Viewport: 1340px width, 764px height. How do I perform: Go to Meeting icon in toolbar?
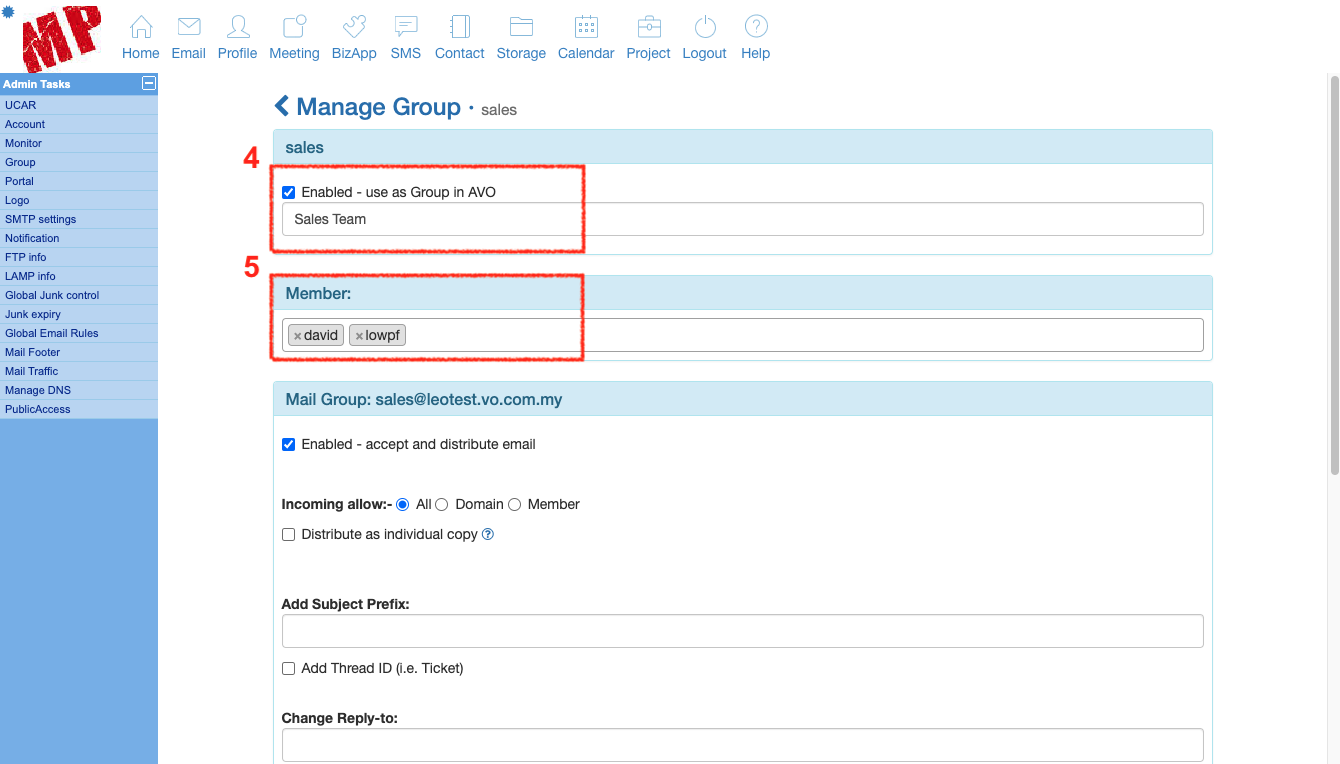tap(294, 27)
